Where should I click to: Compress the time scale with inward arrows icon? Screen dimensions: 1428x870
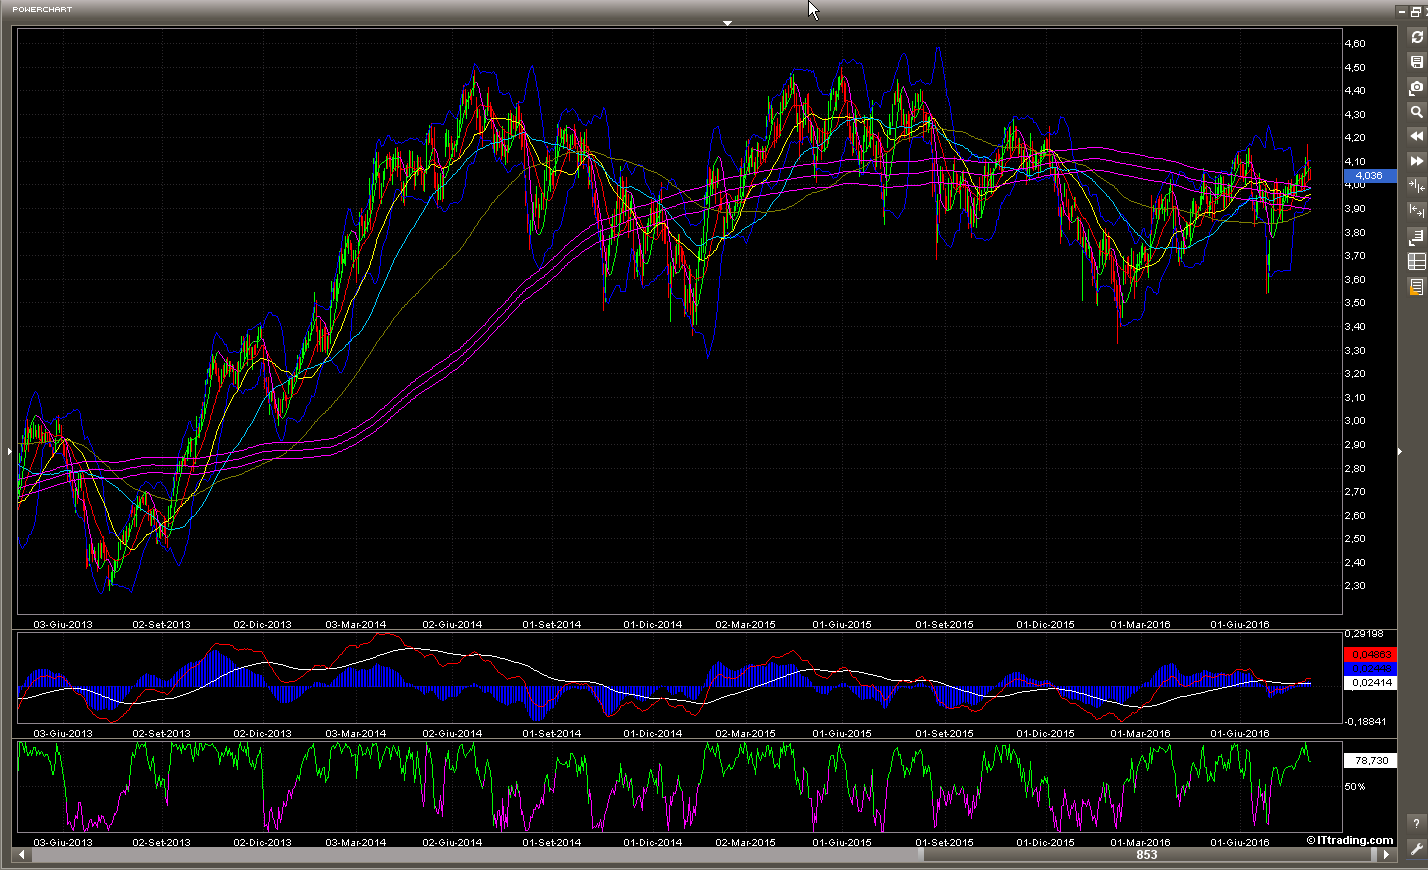click(x=1416, y=186)
